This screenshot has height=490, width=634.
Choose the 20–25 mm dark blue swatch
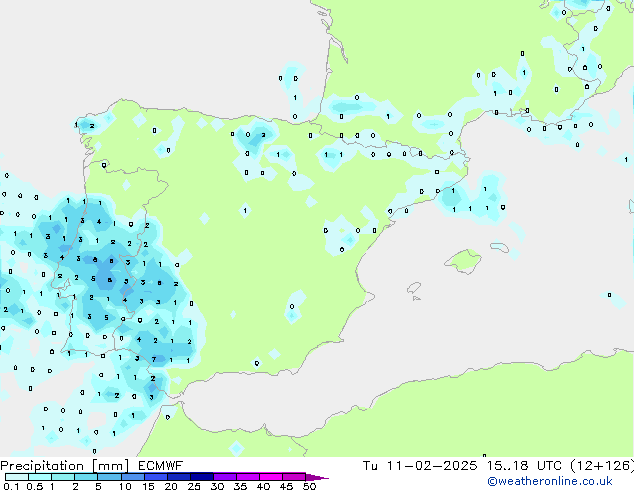click(x=178, y=477)
